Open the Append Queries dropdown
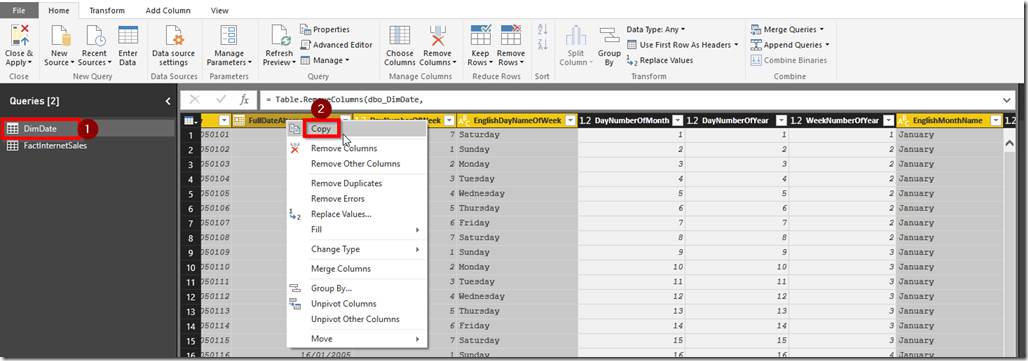 [789, 45]
